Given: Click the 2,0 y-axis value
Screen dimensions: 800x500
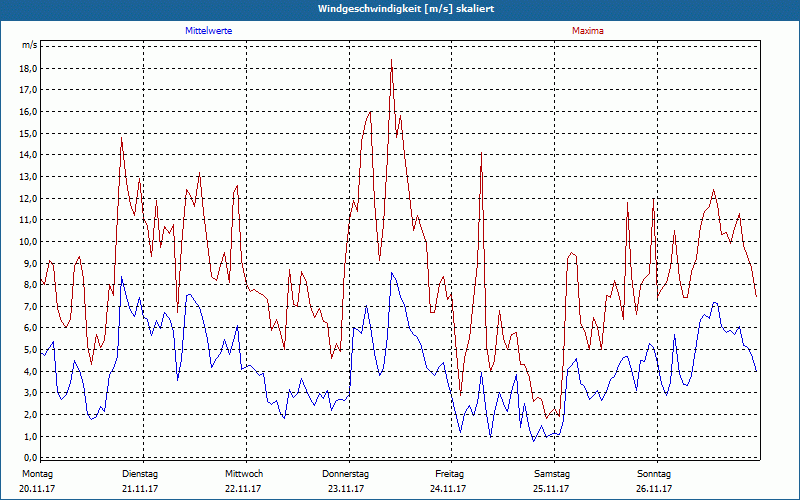Looking at the screenshot, I should tap(30, 414).
